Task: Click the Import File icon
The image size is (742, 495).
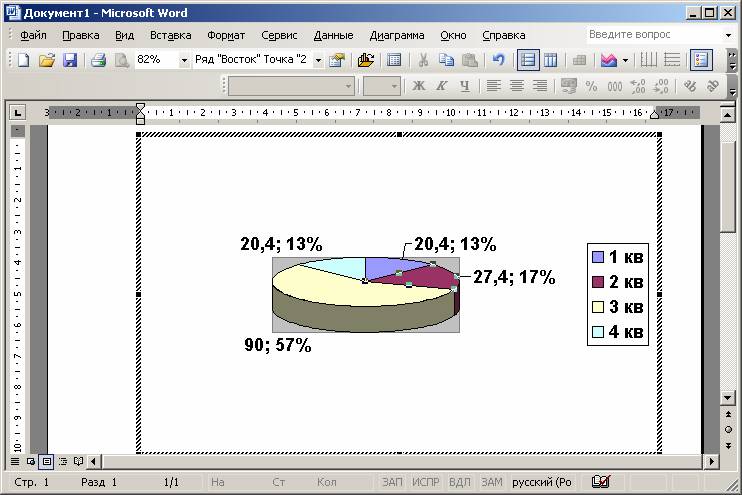Action: point(365,60)
